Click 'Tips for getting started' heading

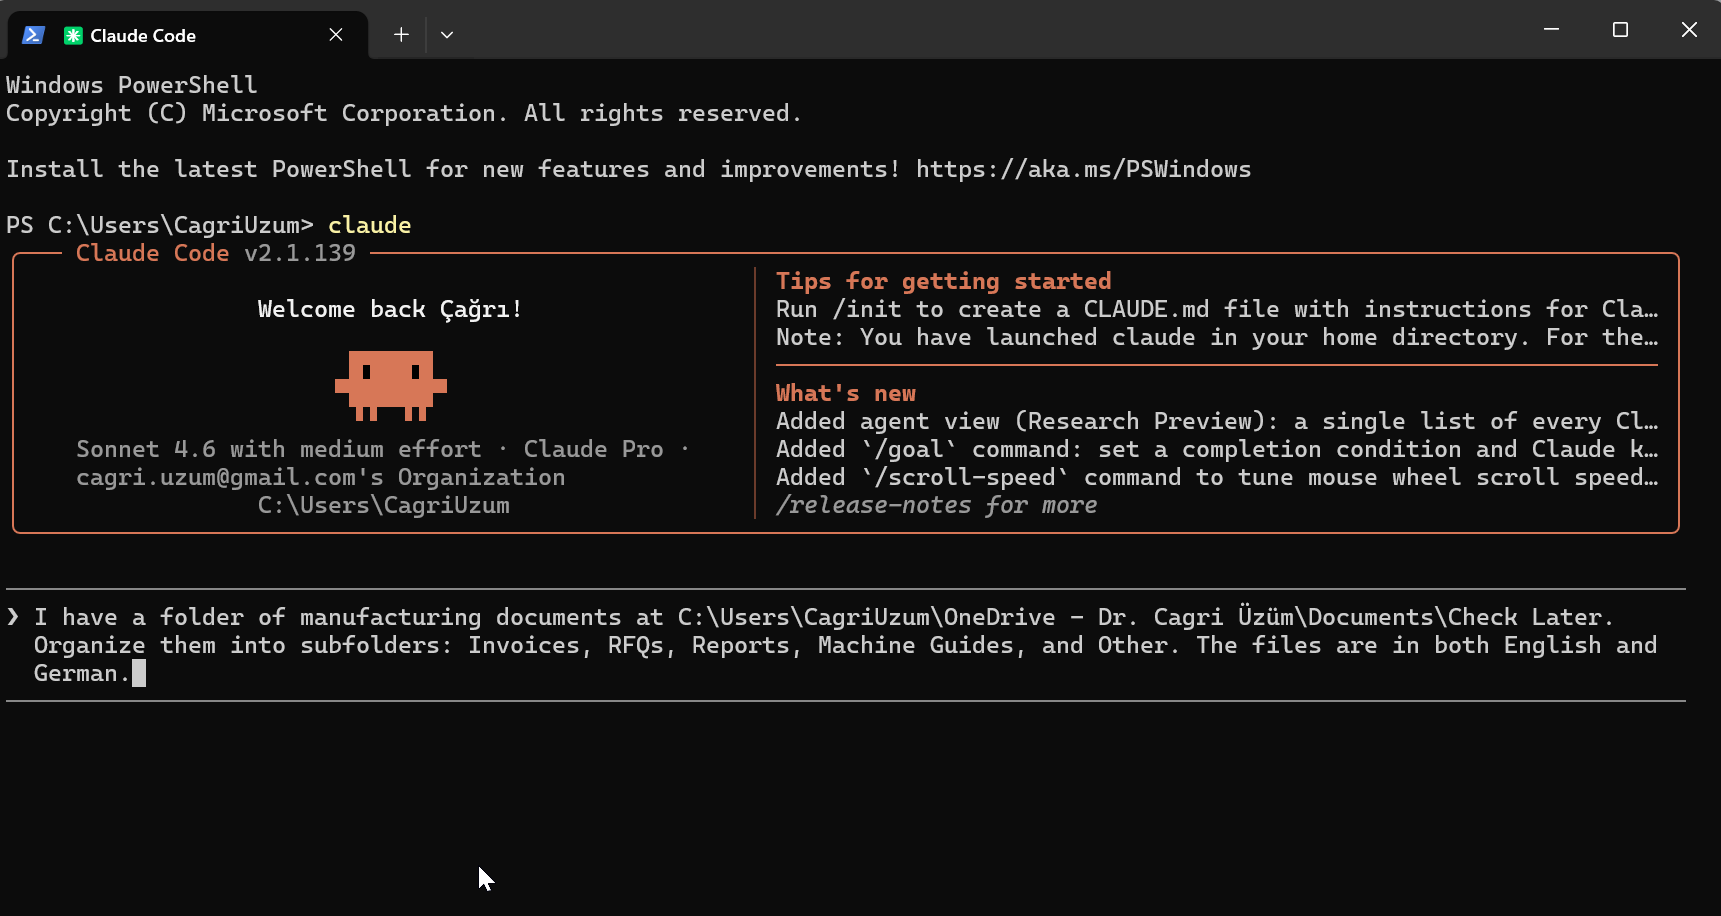tap(943, 281)
